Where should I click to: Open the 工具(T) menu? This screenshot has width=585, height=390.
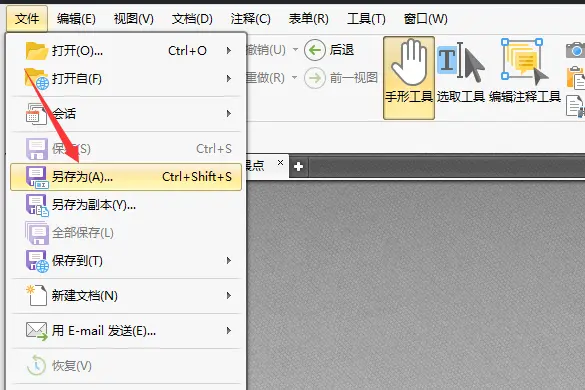(366, 18)
